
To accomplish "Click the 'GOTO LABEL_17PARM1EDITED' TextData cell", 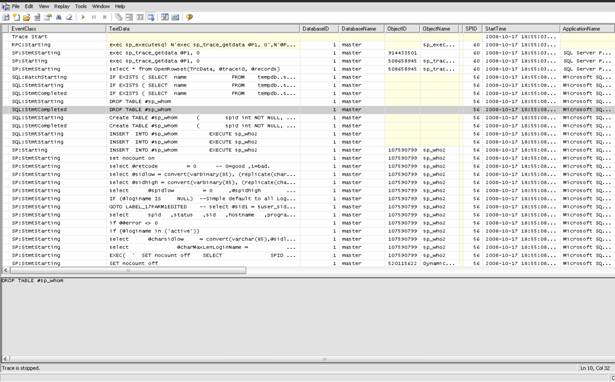I will [202, 207].
